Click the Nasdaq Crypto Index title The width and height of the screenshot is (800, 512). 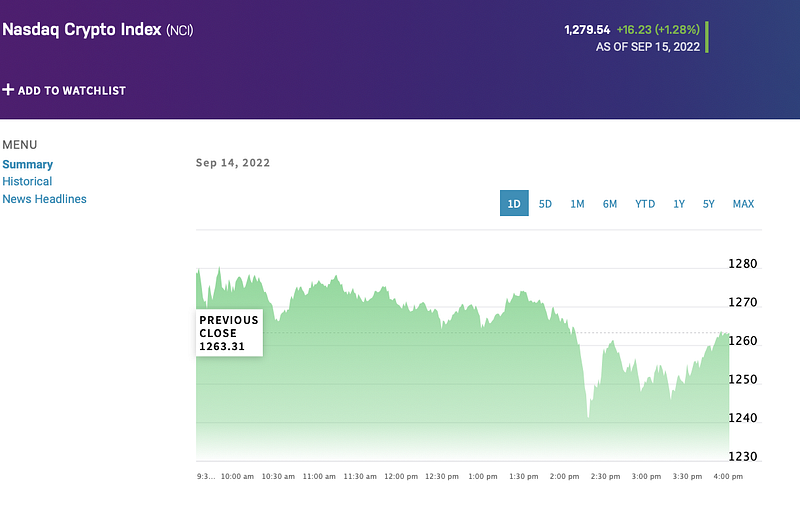(81, 30)
